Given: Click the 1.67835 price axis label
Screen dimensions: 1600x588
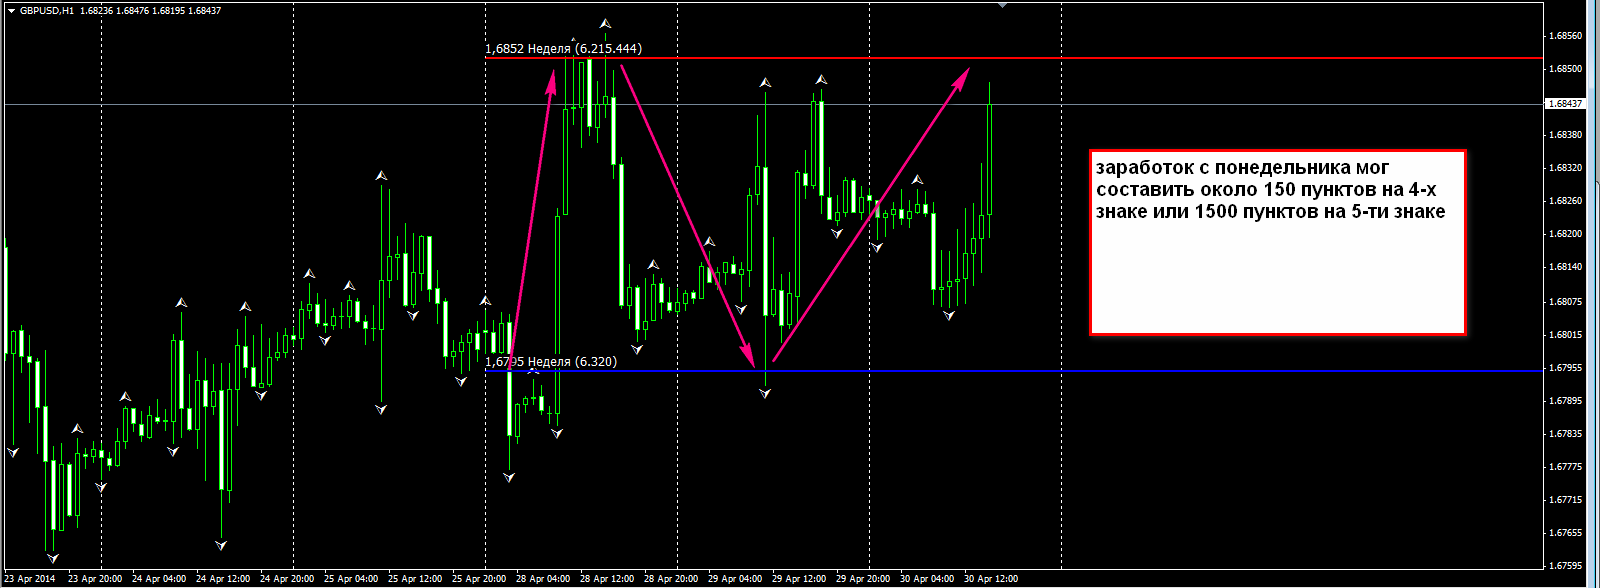Looking at the screenshot, I should click(1565, 434).
